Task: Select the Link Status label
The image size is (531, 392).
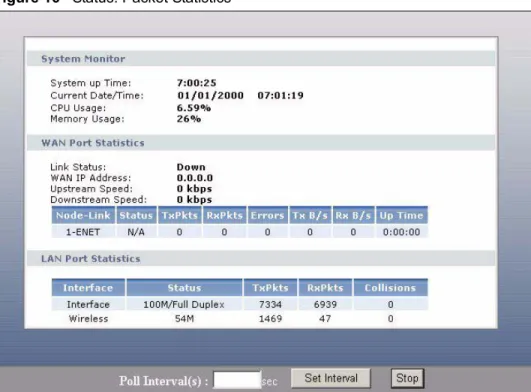Action: click(78, 167)
